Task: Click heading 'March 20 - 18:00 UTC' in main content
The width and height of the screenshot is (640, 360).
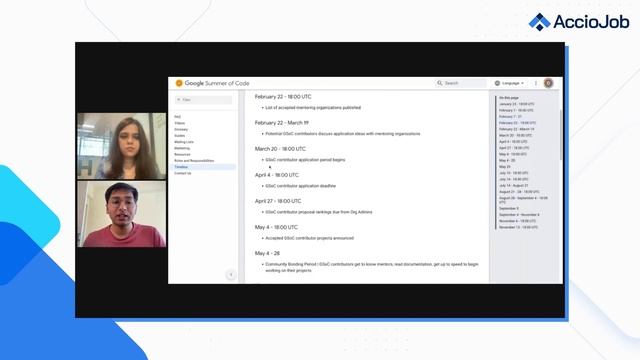Action: click(x=280, y=149)
